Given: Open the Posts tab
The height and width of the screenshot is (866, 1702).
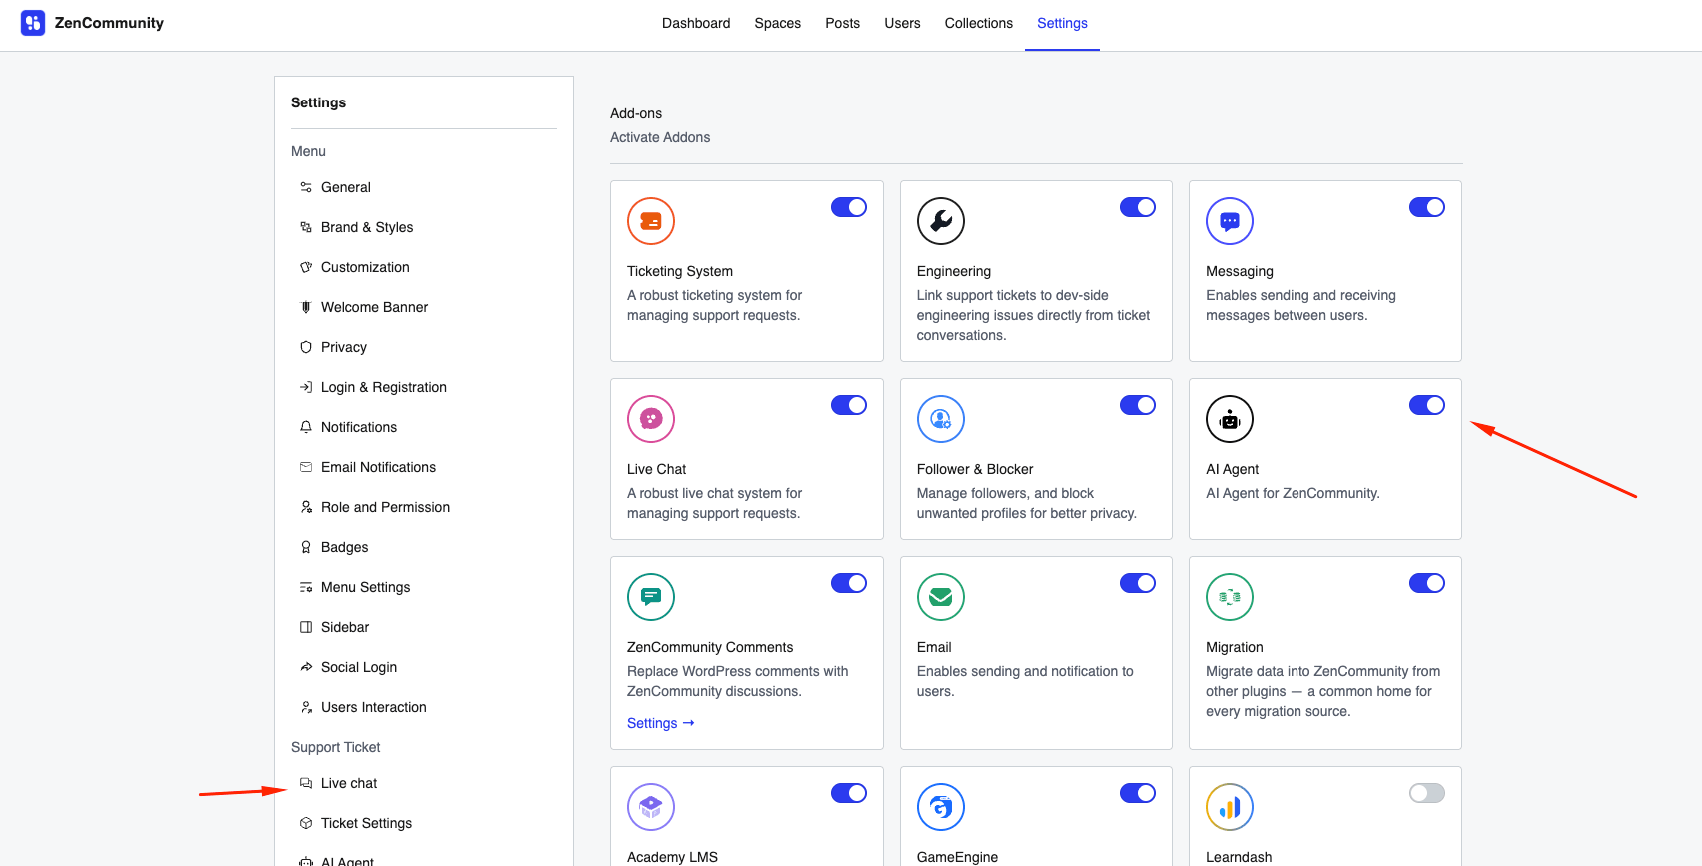Looking at the screenshot, I should 843,23.
